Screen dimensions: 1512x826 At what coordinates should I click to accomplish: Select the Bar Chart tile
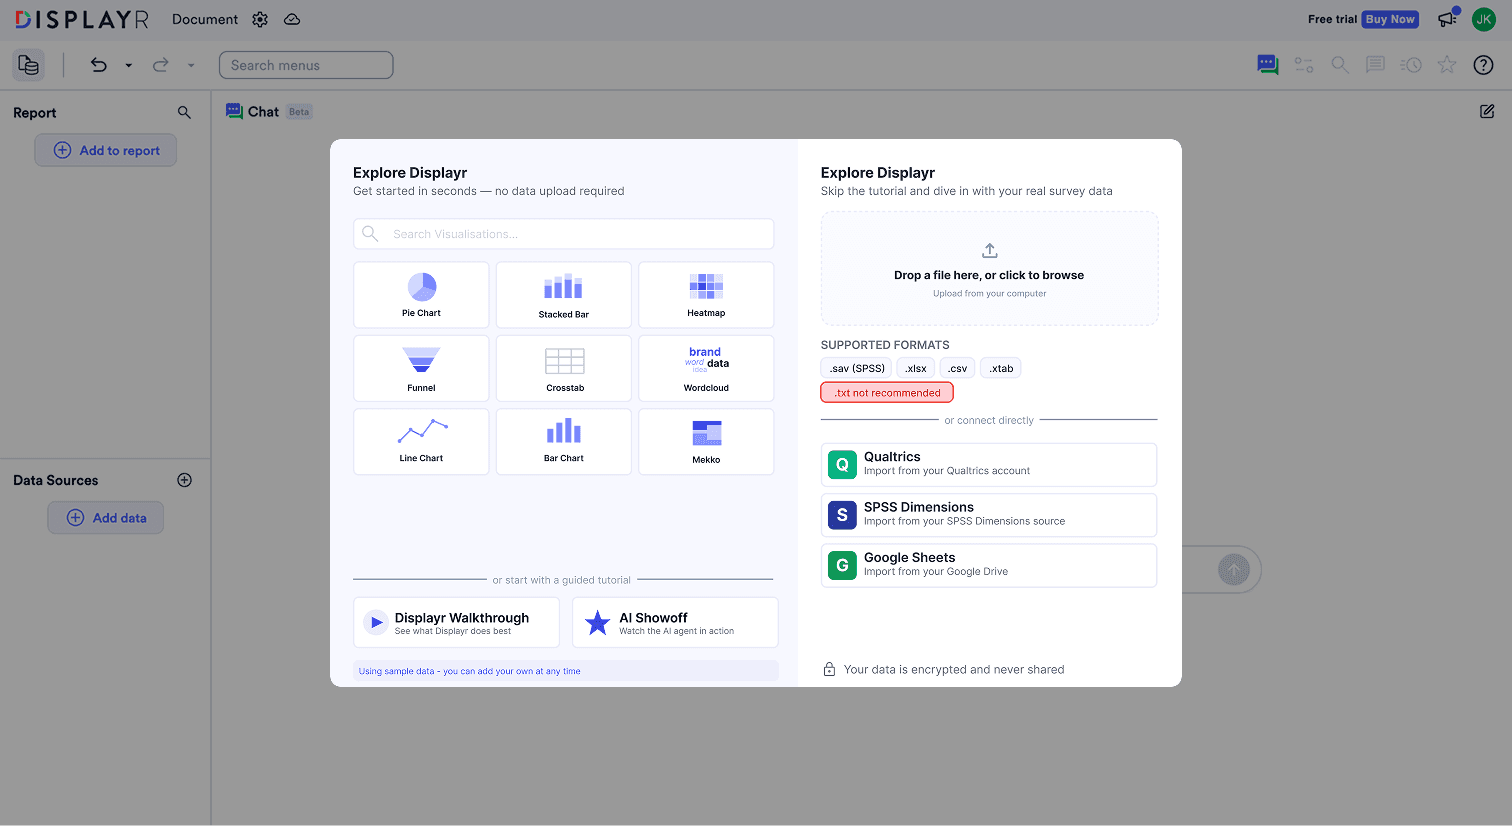pyautogui.click(x=564, y=441)
